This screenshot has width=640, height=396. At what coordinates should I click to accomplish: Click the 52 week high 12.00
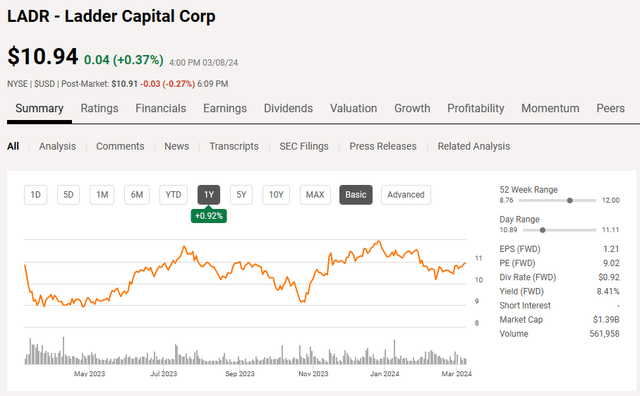pyautogui.click(x=611, y=200)
